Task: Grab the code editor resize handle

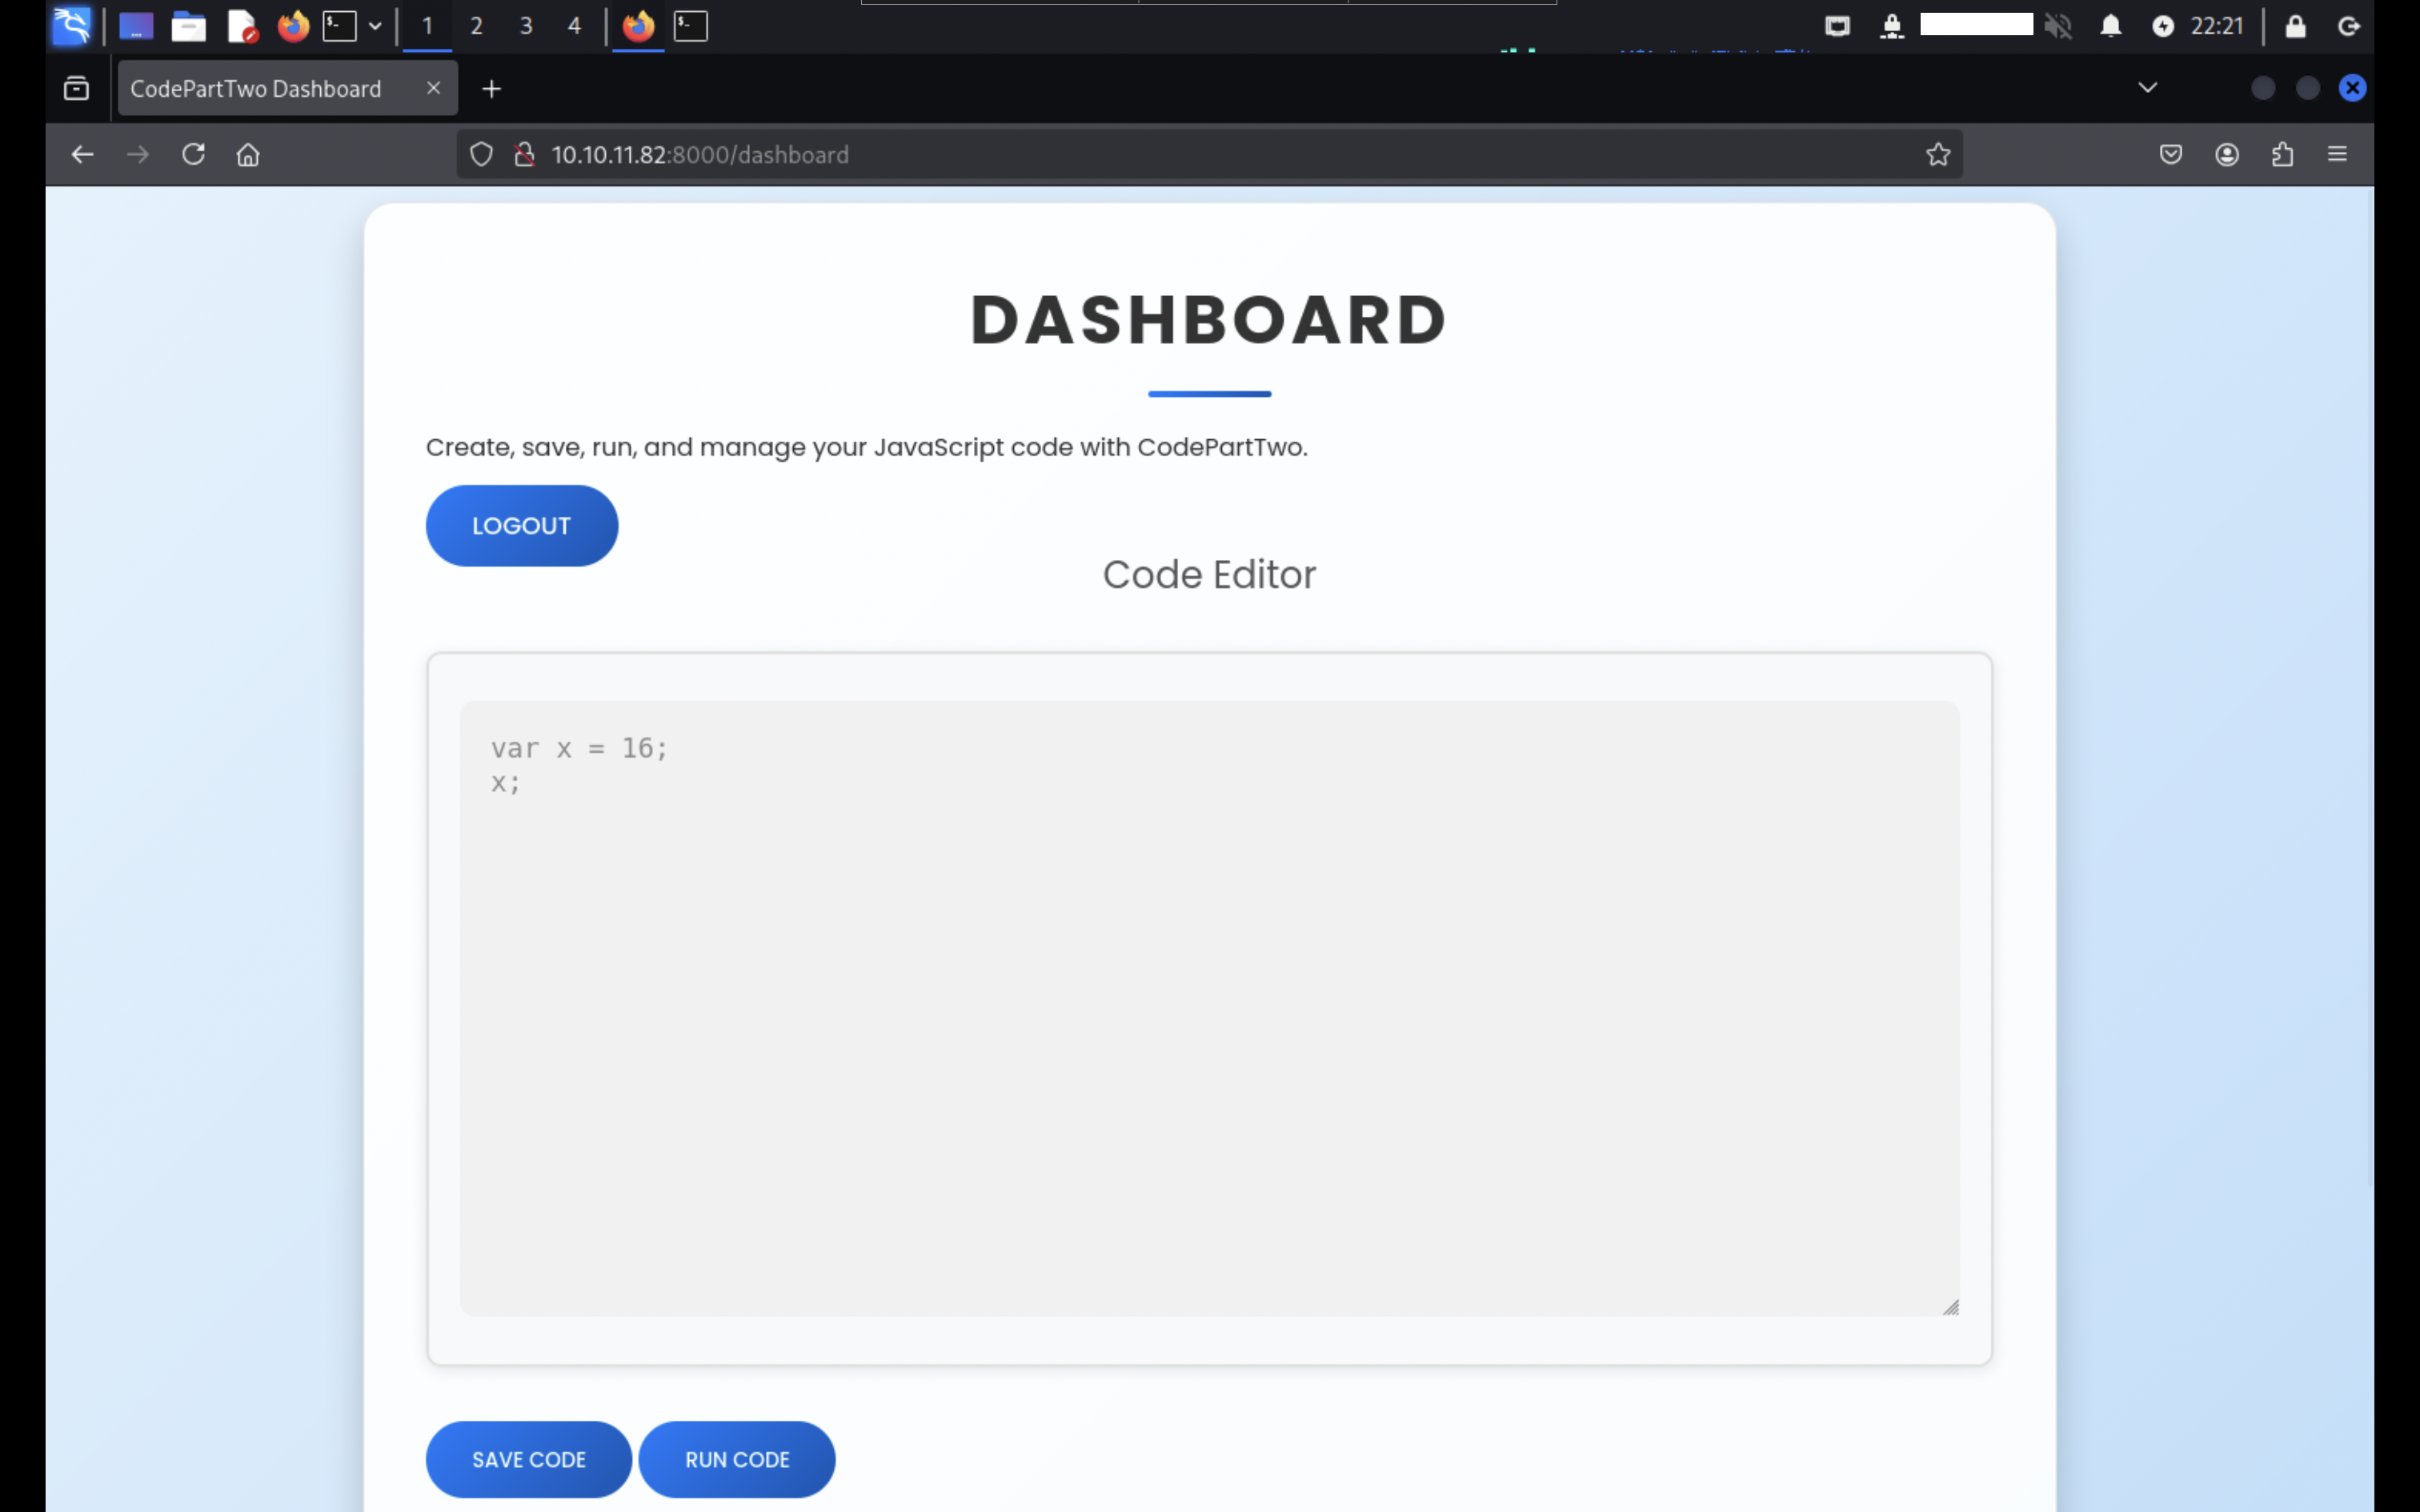Action: (x=1950, y=1307)
